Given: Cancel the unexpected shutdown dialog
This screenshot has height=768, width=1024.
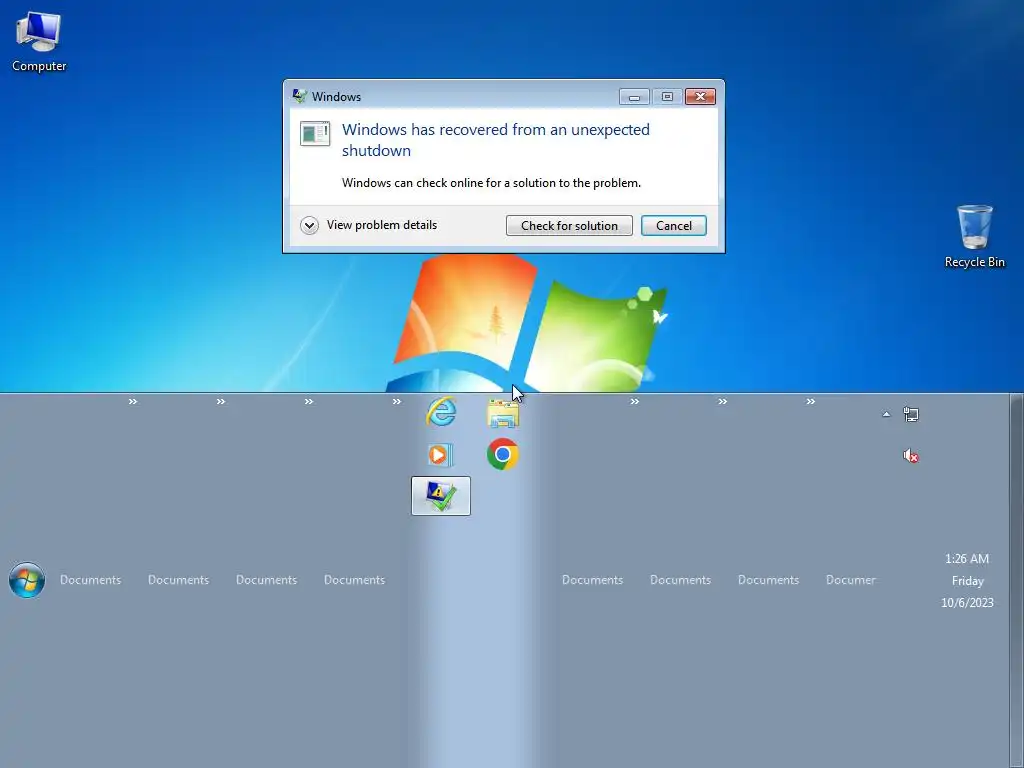Looking at the screenshot, I should click(x=673, y=225).
